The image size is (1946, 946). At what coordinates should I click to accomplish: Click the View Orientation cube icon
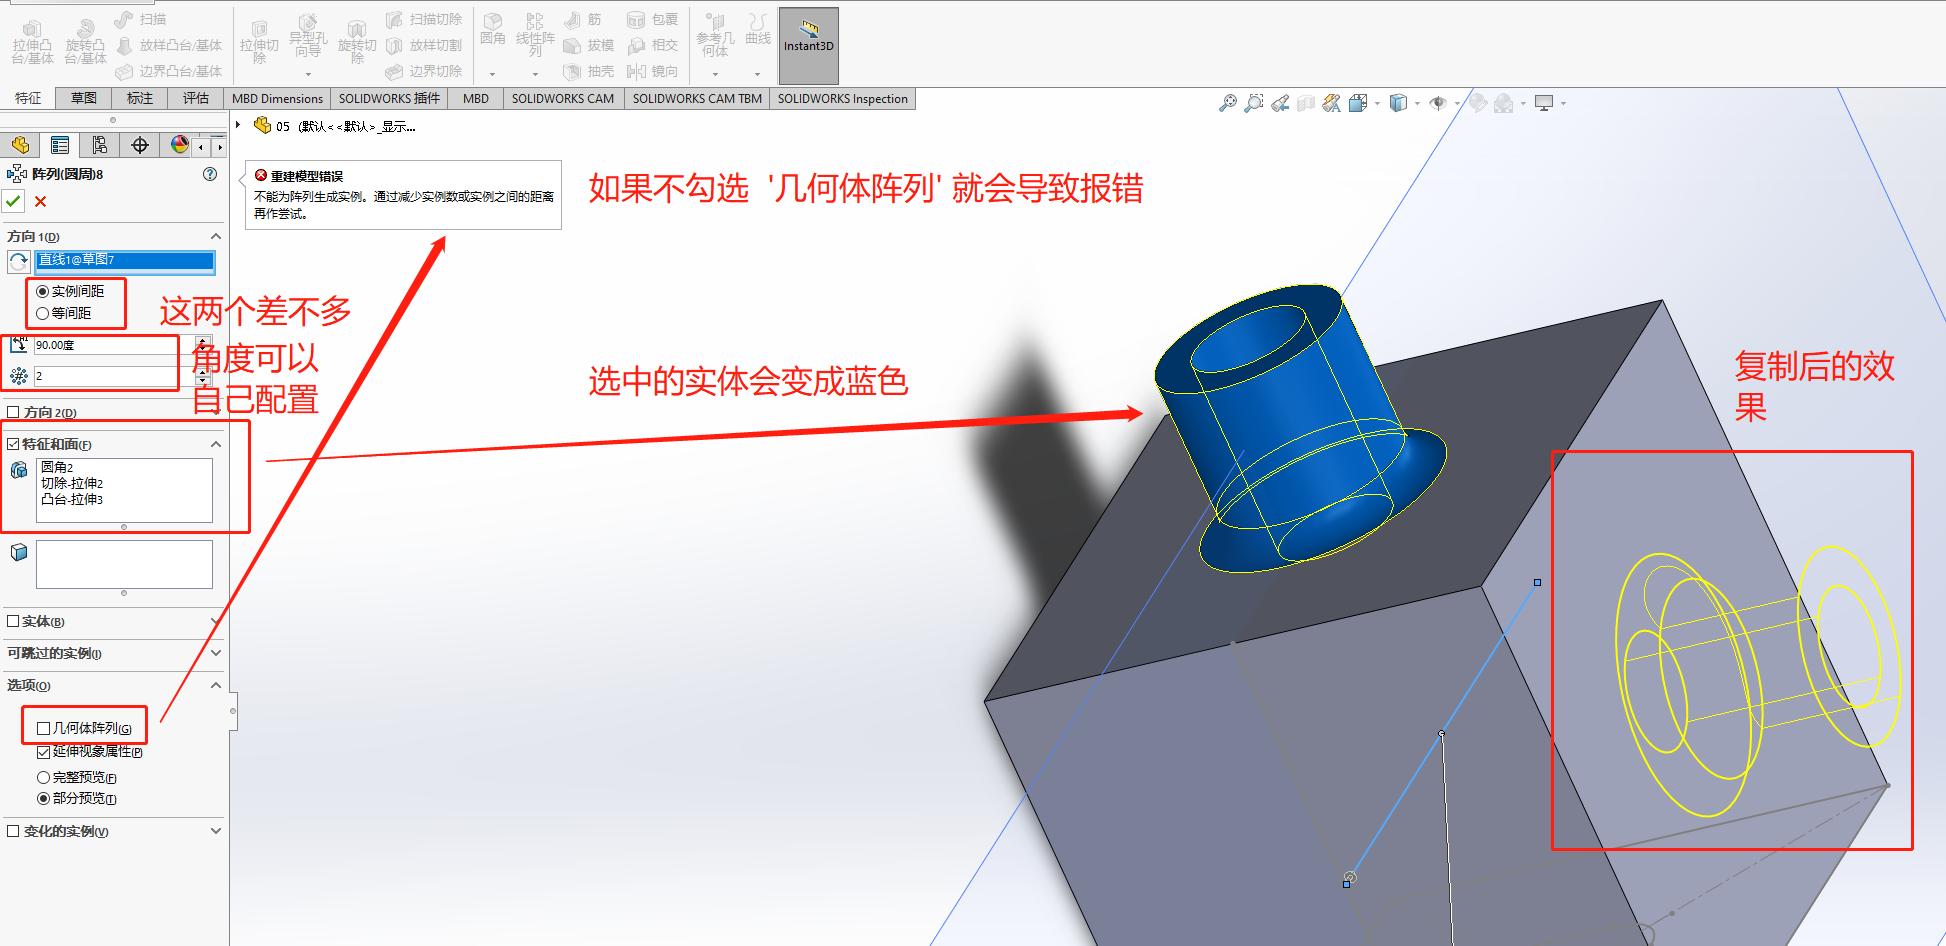pyautogui.click(x=1357, y=103)
